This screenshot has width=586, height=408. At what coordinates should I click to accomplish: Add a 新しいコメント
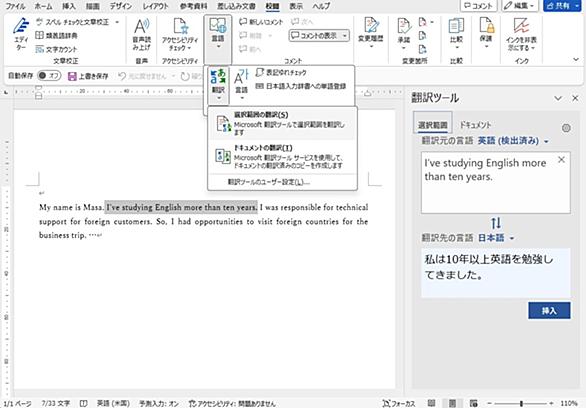point(261,22)
